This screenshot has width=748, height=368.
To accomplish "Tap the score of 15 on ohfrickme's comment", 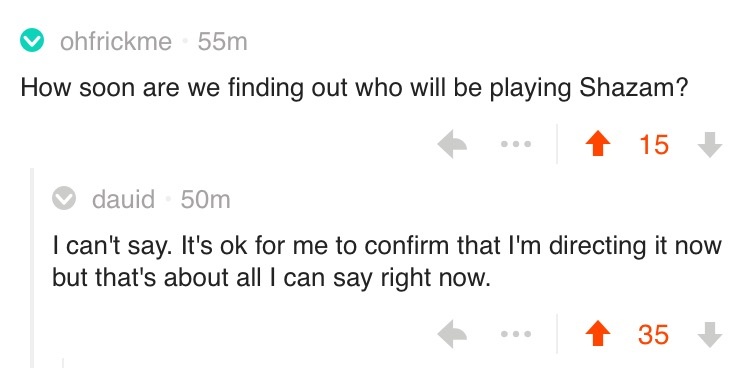I will (654, 144).
